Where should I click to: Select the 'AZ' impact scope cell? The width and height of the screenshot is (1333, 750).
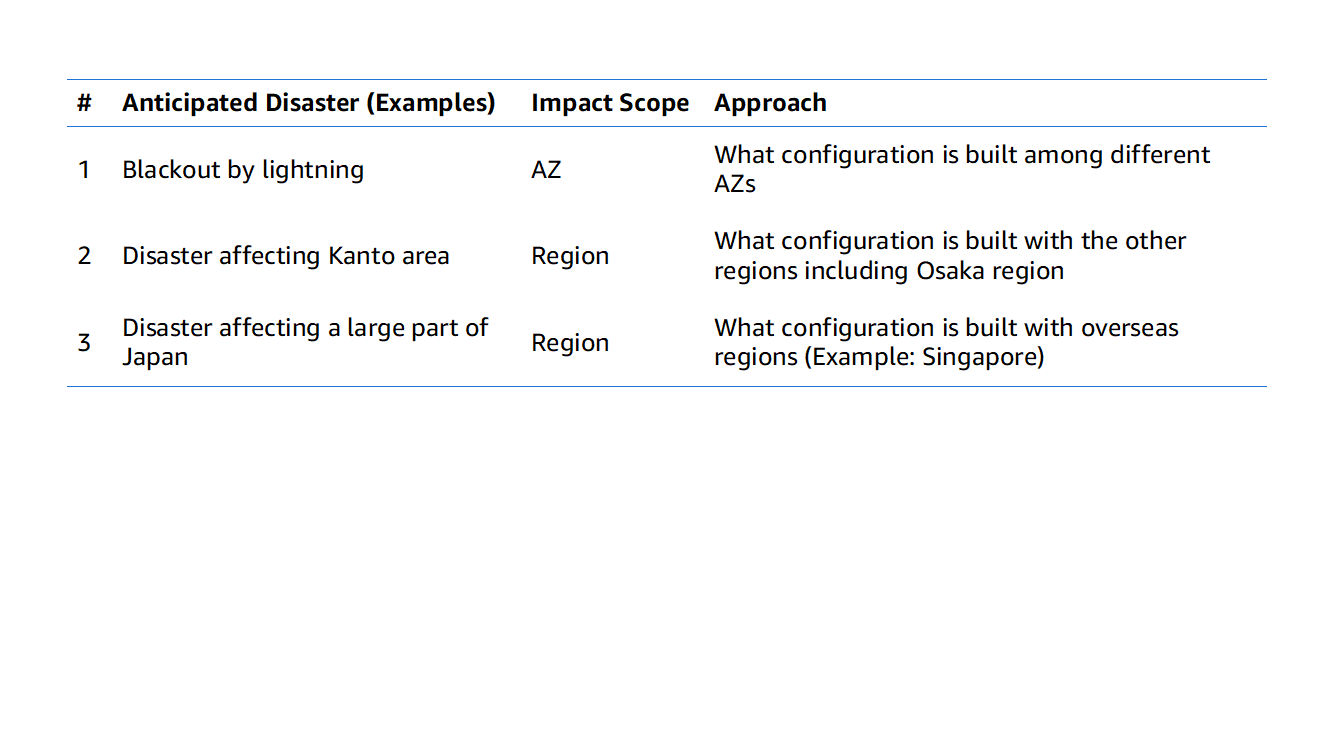(546, 170)
